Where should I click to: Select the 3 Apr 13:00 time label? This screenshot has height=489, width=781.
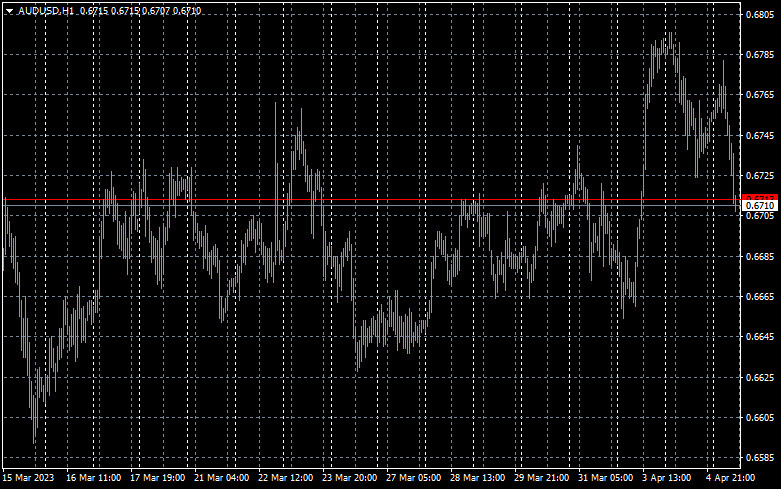click(664, 478)
